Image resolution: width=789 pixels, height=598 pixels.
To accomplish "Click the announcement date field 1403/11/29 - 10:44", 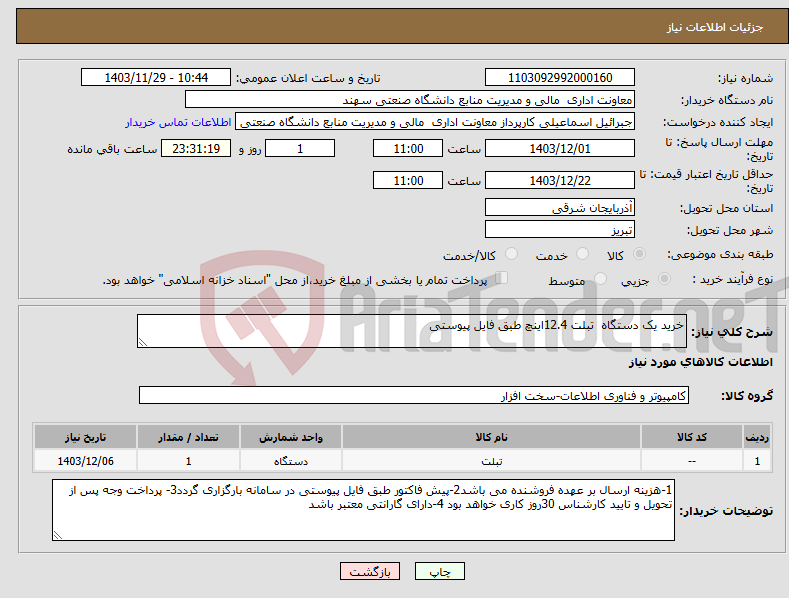I will click(156, 78).
